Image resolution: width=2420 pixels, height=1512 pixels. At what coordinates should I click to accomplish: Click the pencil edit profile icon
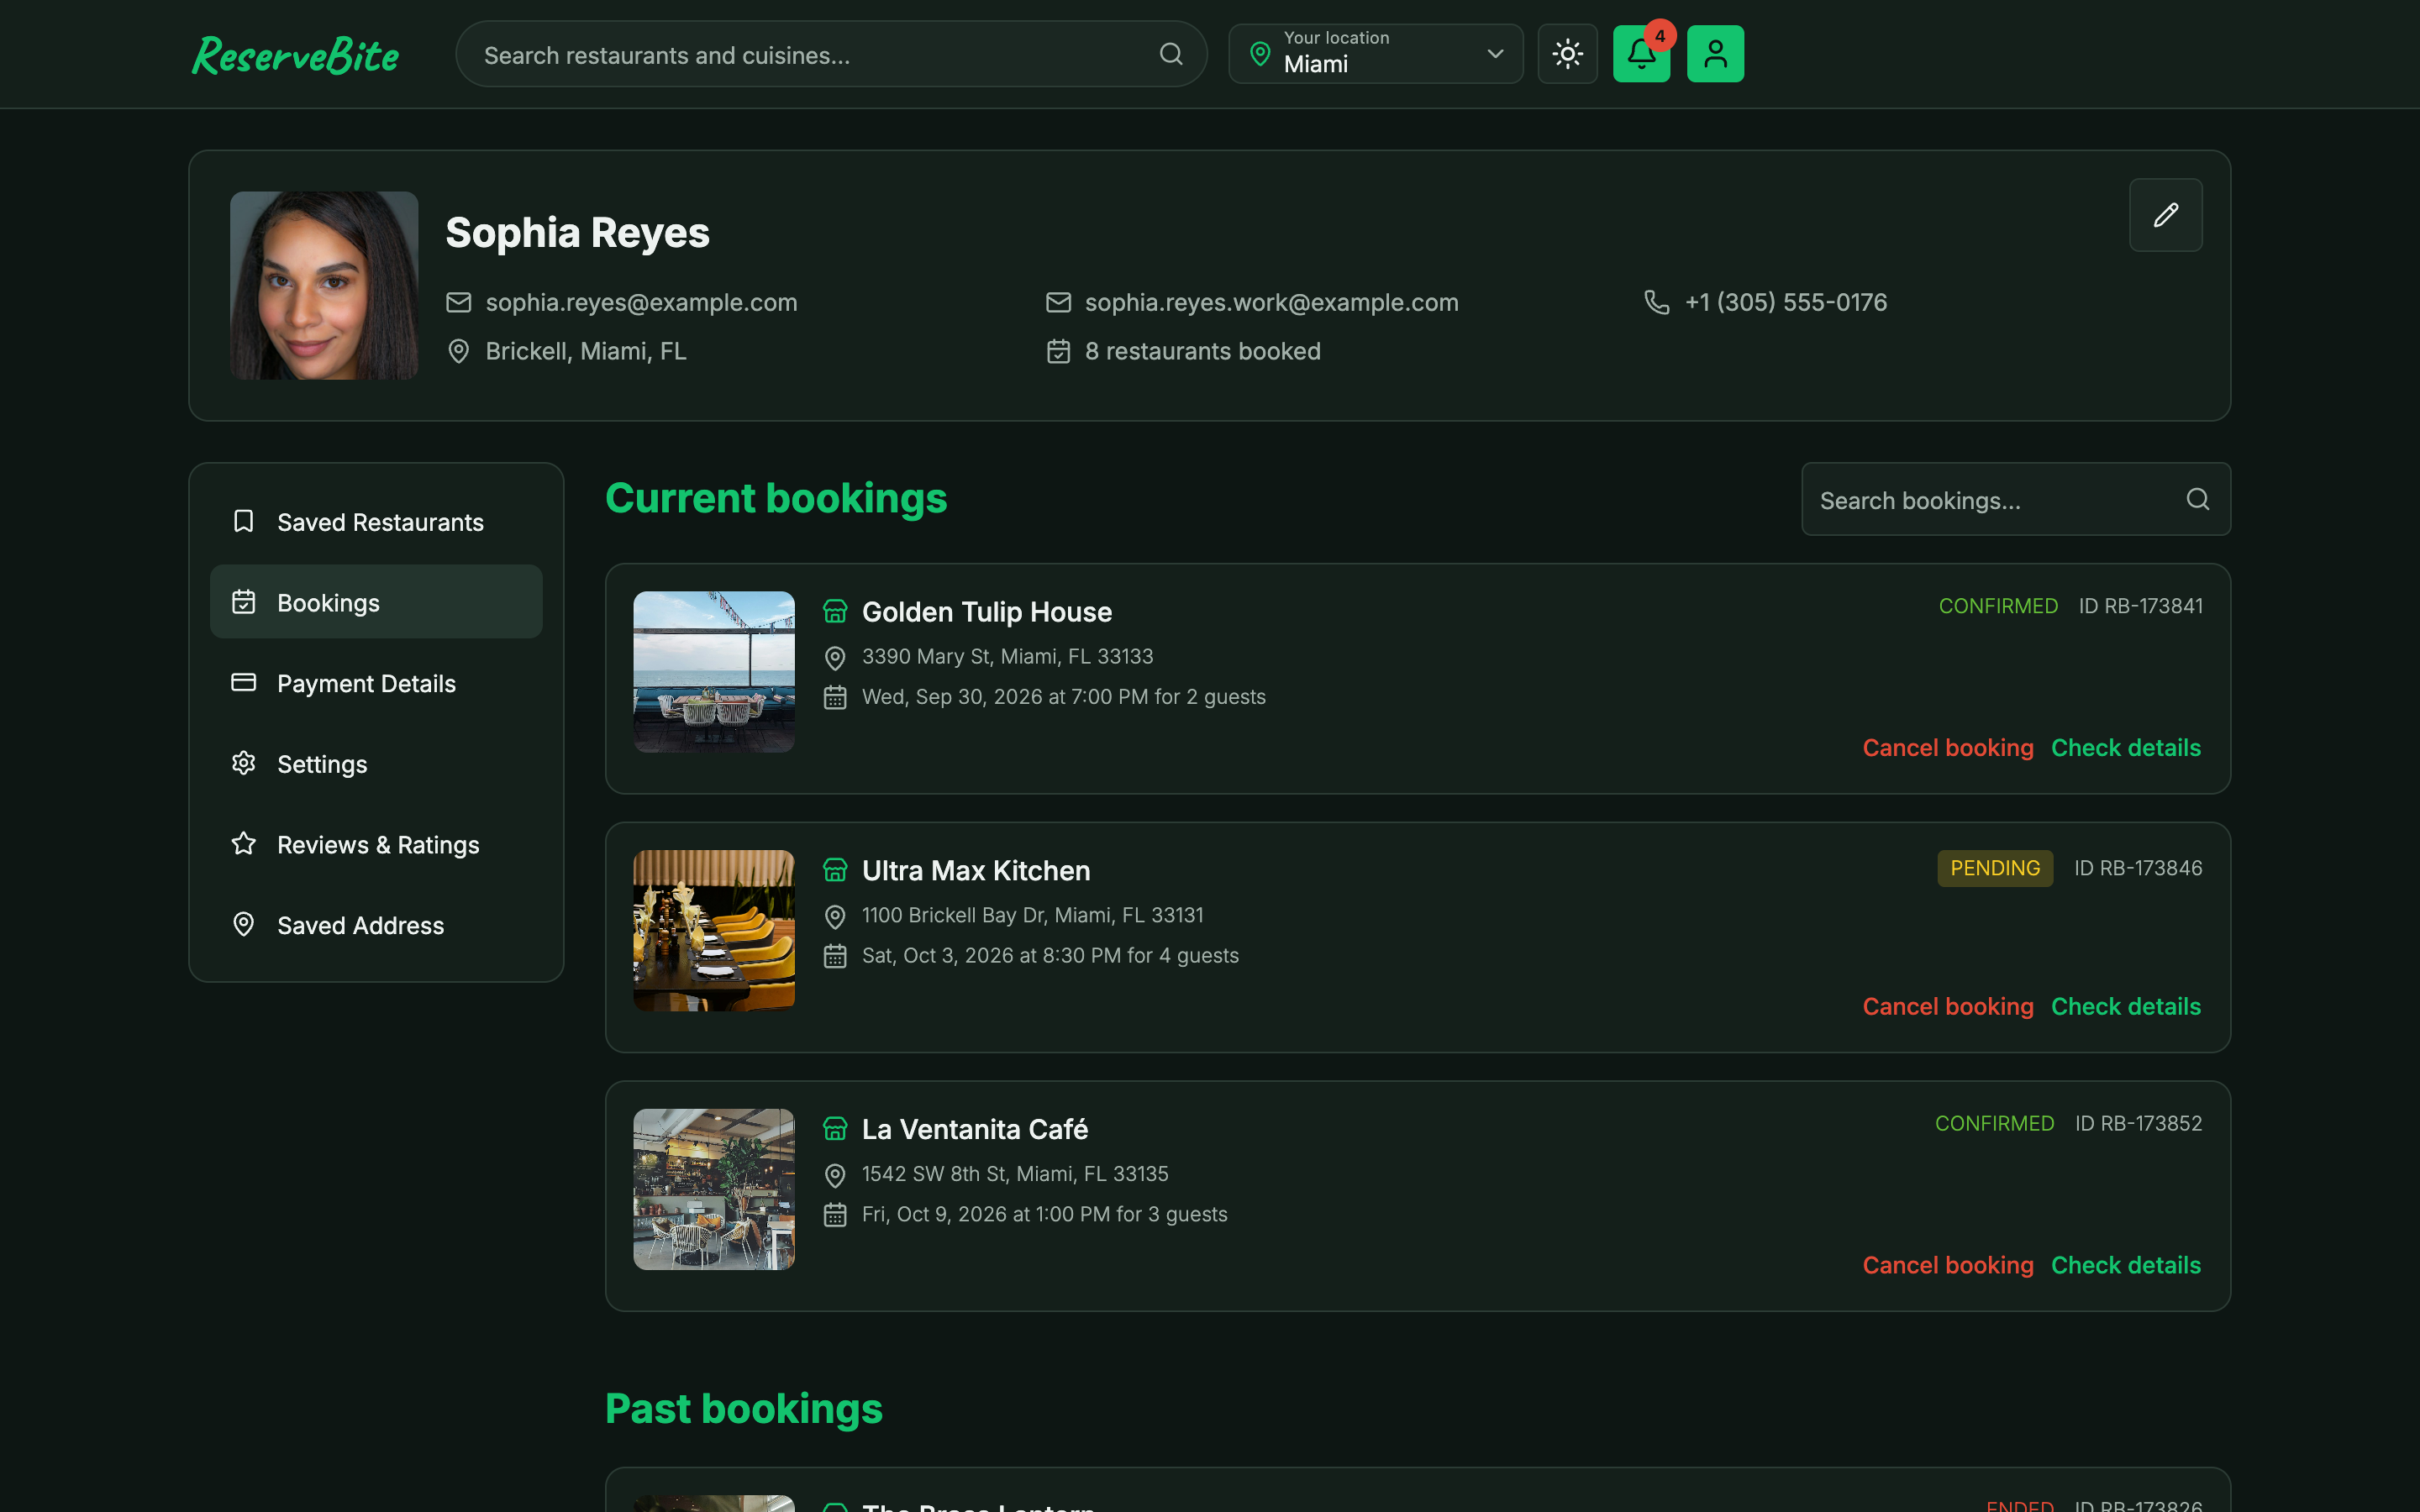point(2165,215)
